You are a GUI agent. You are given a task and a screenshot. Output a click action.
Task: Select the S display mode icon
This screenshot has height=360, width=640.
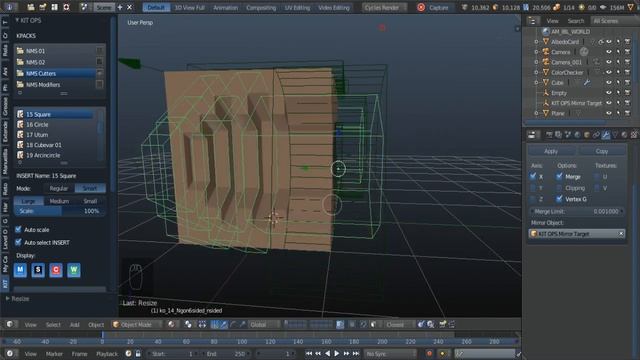[38, 270]
